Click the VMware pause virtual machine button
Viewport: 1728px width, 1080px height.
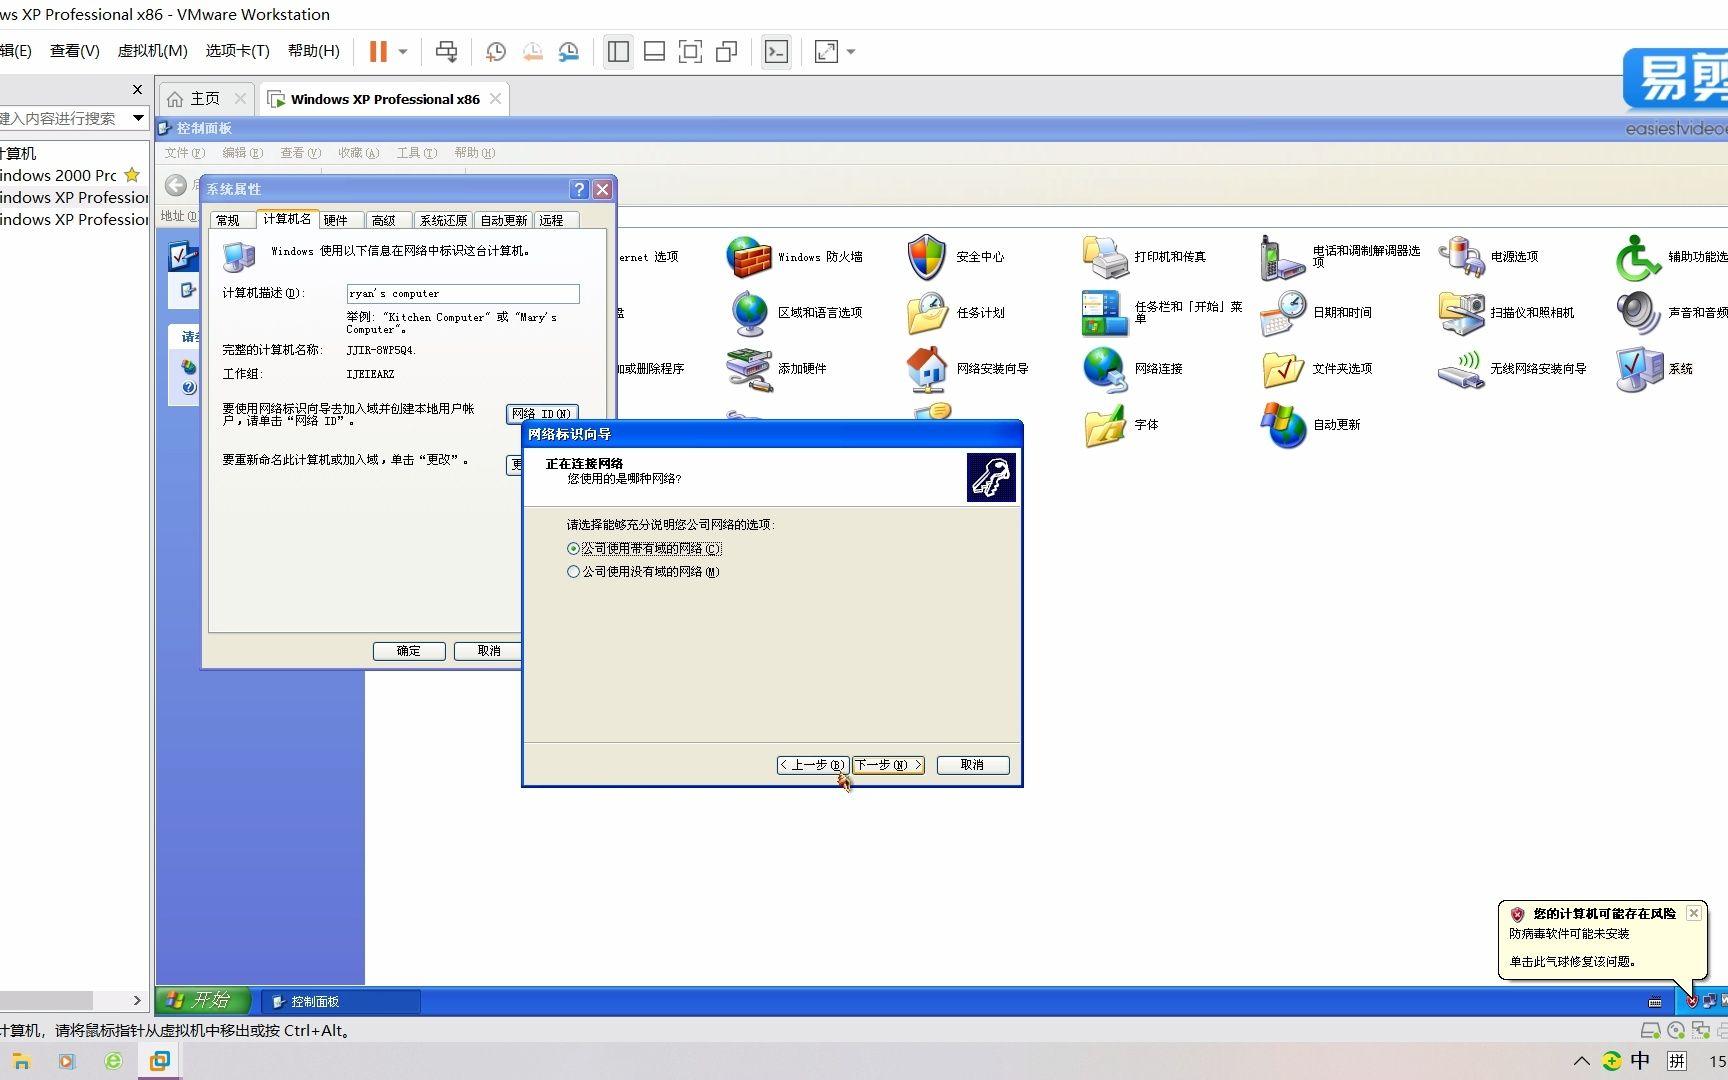[378, 52]
